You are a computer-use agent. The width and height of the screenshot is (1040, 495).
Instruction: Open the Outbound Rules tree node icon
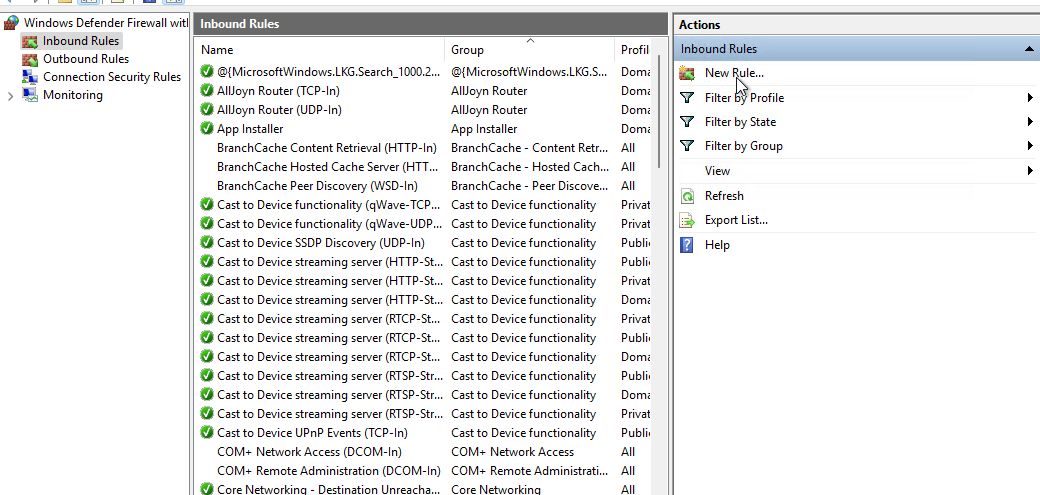30,59
